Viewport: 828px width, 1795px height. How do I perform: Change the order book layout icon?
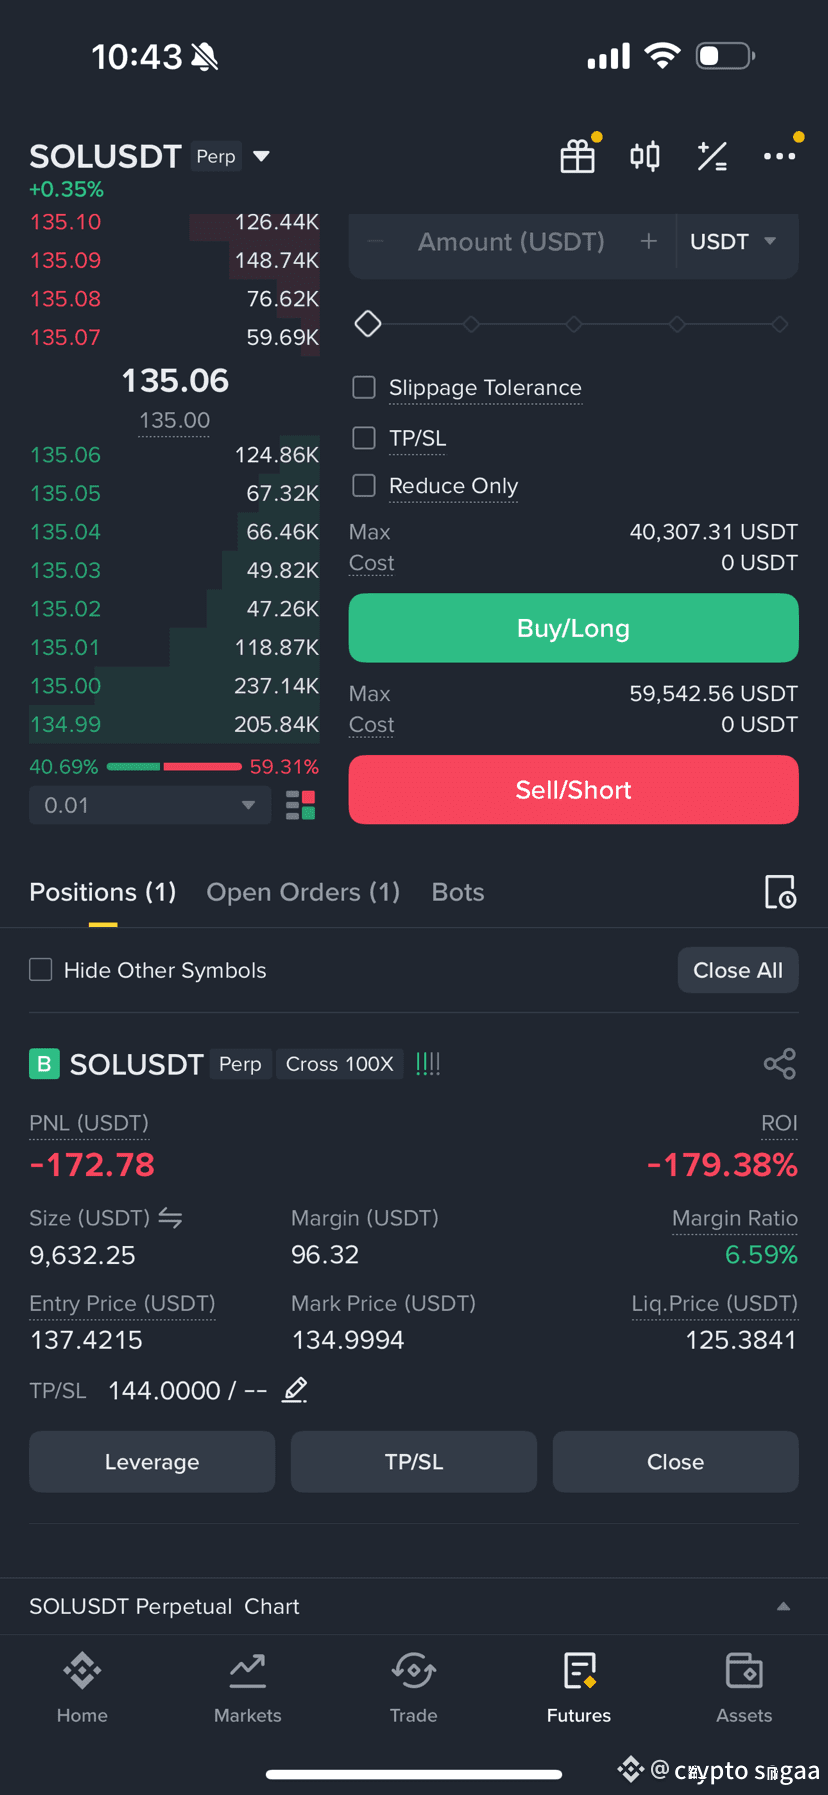301,805
